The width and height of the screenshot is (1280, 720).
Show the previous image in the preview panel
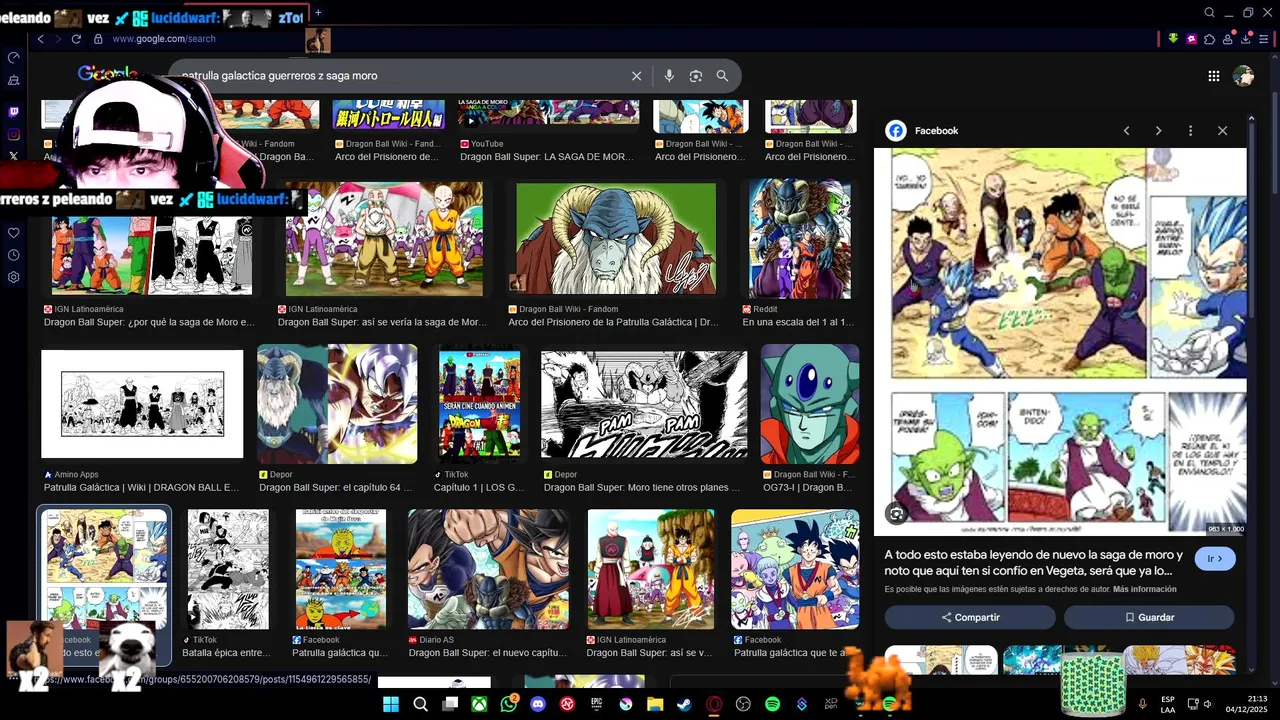pyautogui.click(x=1126, y=131)
